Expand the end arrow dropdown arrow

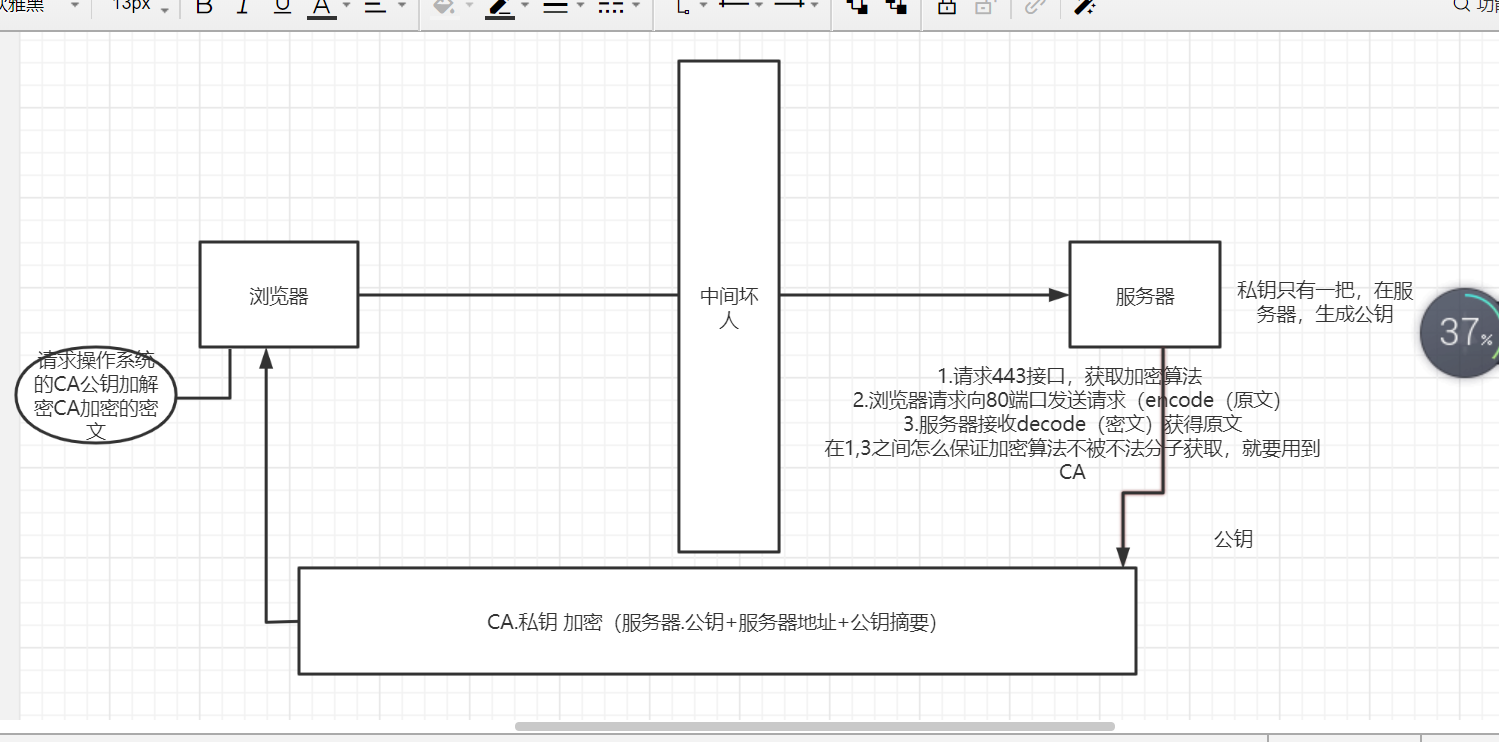pyautogui.click(x=815, y=5)
